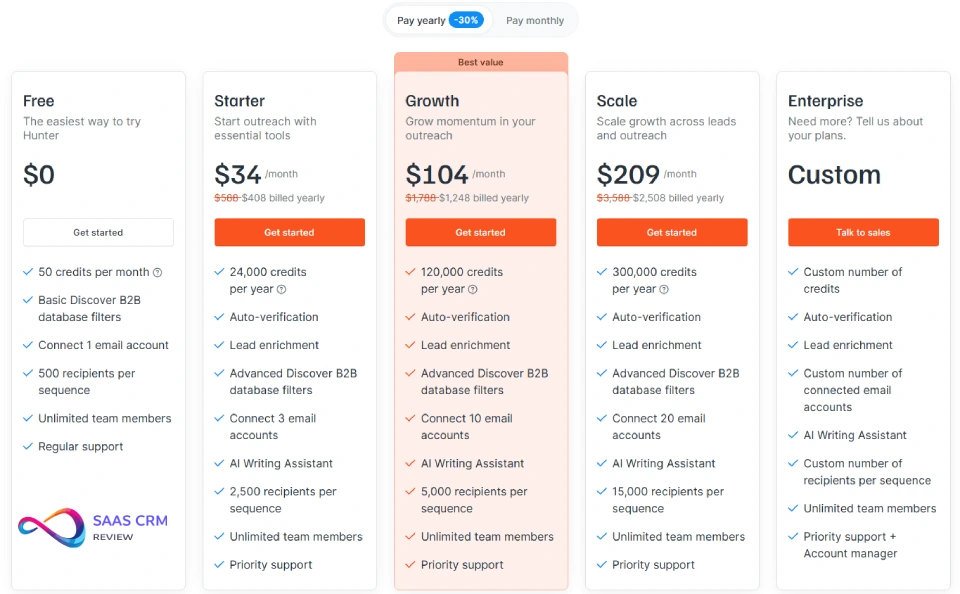Image resolution: width=960 pixels, height=594 pixels.
Task: Click help icon beside Growth credits per year
Action: [472, 290]
